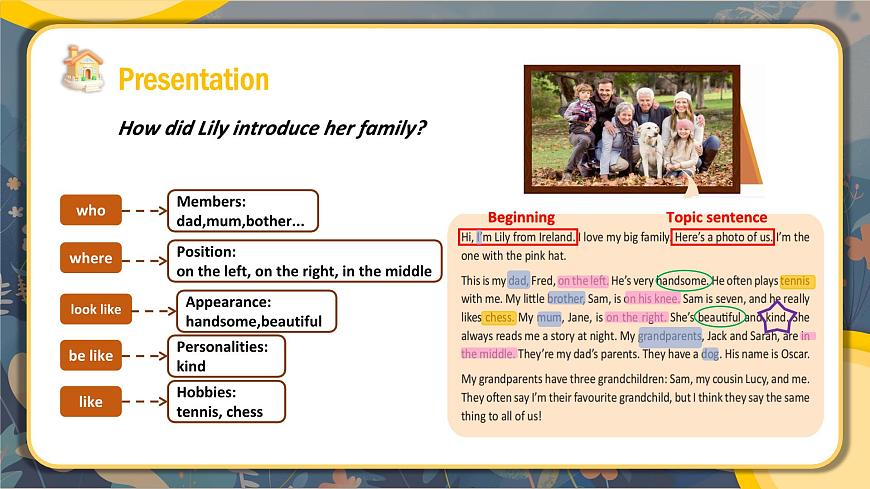Image resolution: width=870 pixels, height=489 pixels.
Task: Click the 'like' label button
Action: [91, 401]
